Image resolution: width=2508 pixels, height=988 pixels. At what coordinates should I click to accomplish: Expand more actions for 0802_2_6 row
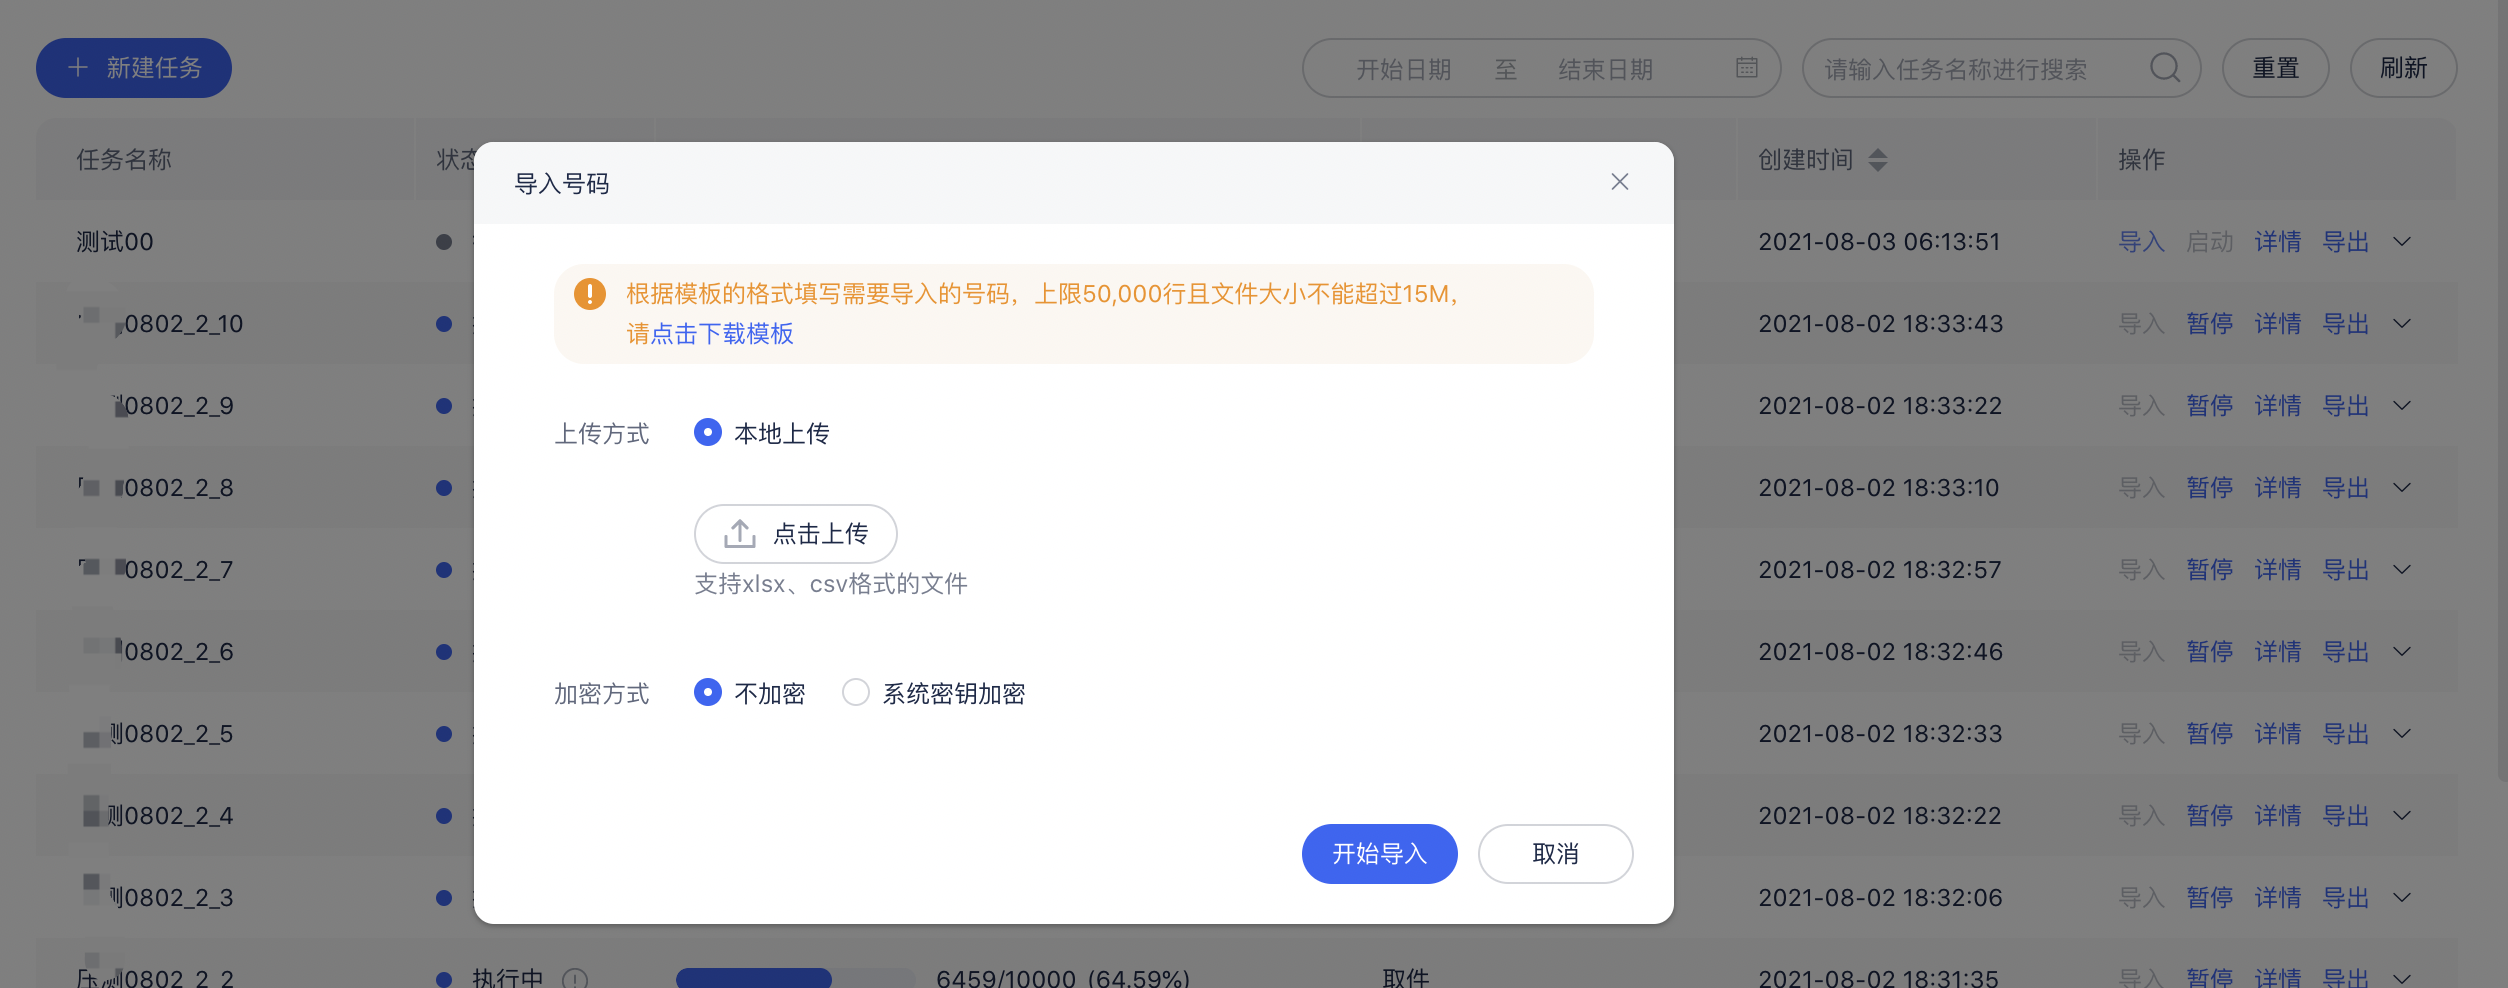coord(2402,652)
